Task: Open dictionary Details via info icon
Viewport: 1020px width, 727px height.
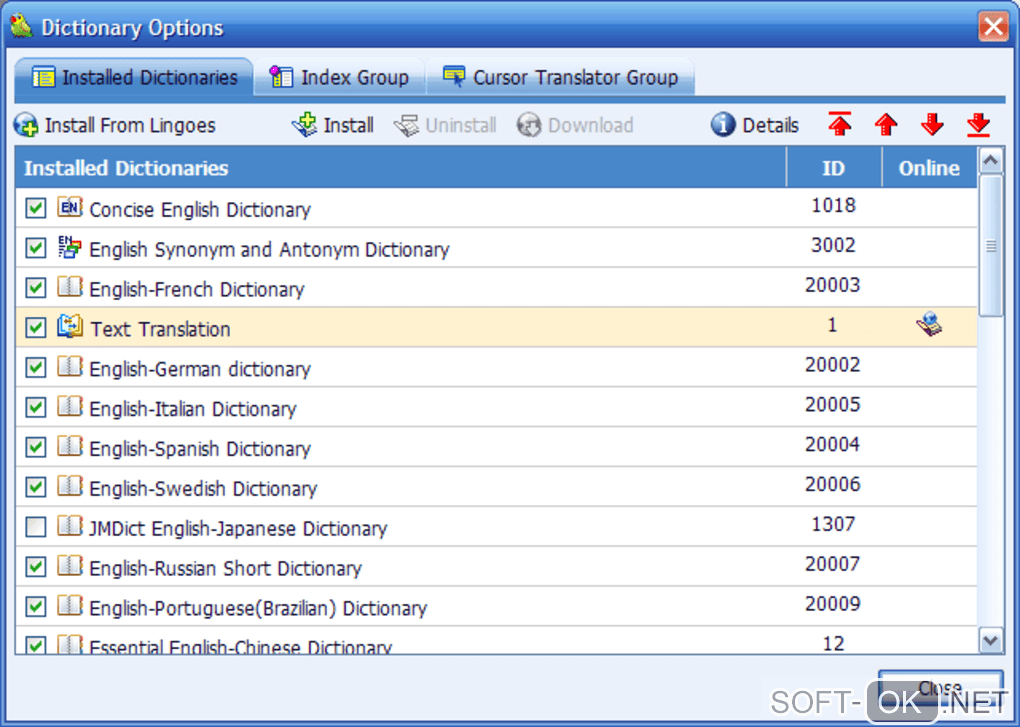Action: pyautogui.click(x=723, y=124)
